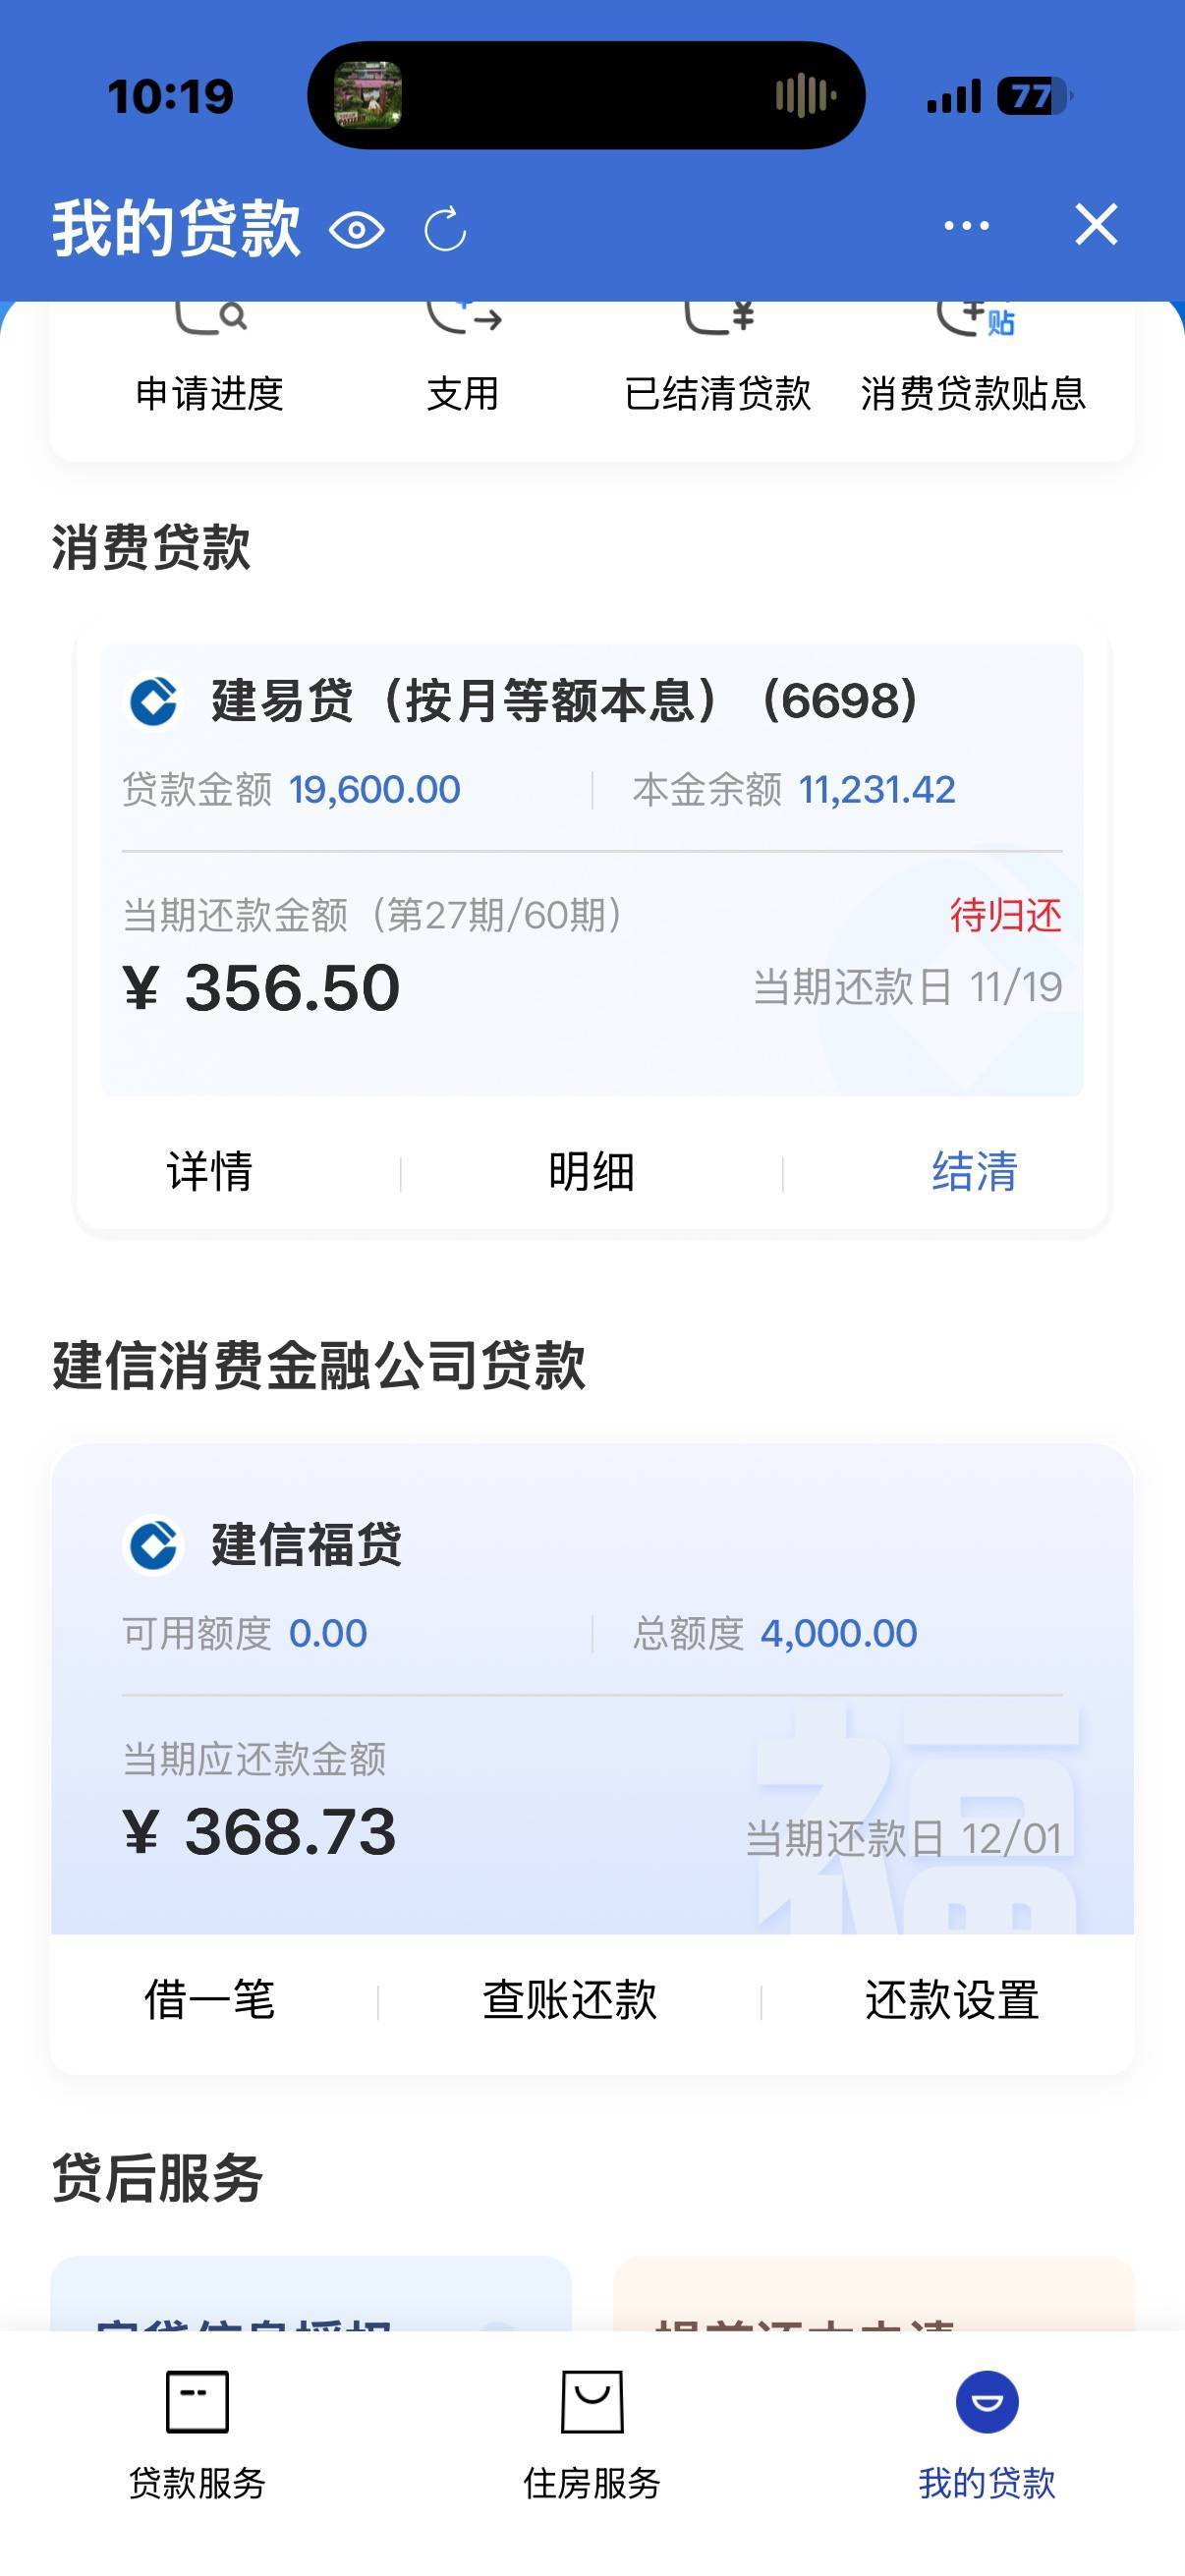The height and width of the screenshot is (2576, 1185).
Task: Close the My Loans page
Action: point(1096,224)
